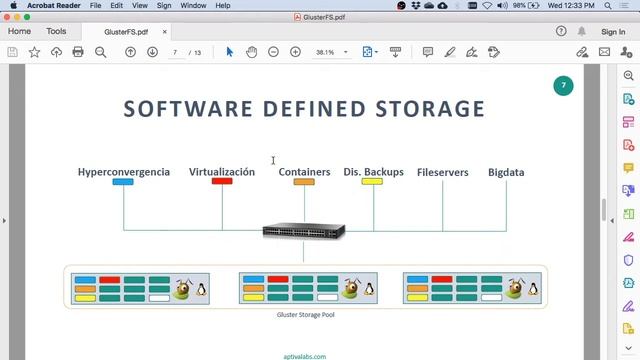640x360 pixels.
Task: Switch to the Tools tab
Action: (56, 31)
